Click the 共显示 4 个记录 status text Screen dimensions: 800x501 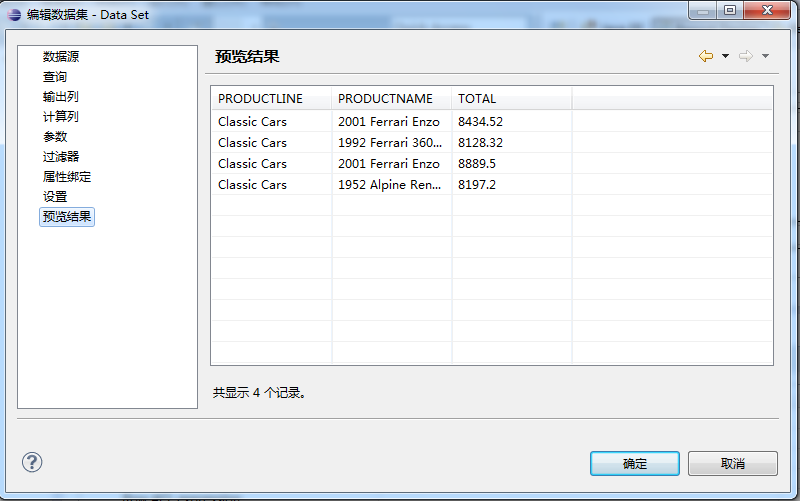pos(259,392)
